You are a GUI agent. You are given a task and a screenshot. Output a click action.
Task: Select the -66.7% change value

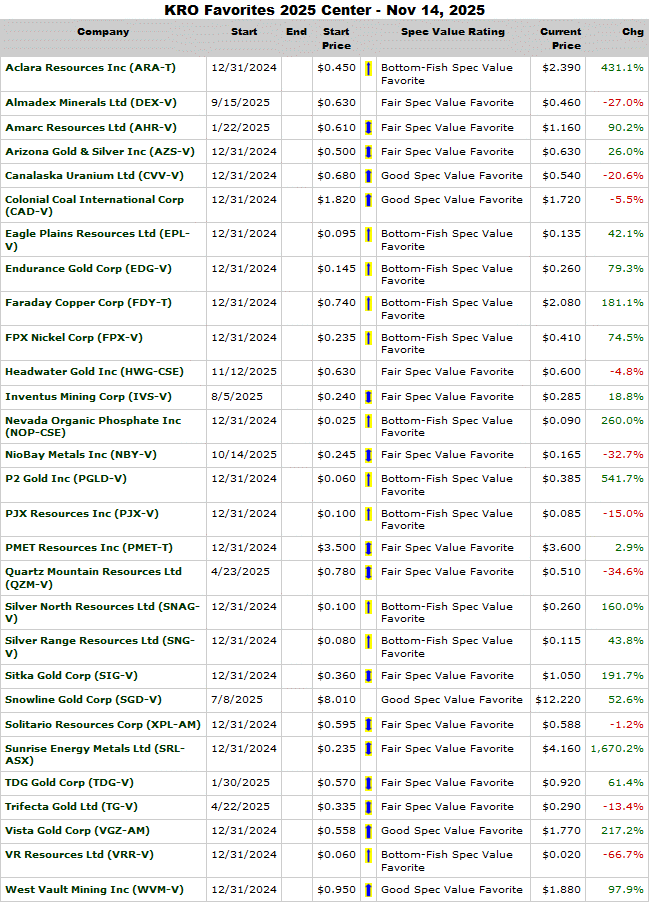[623, 855]
